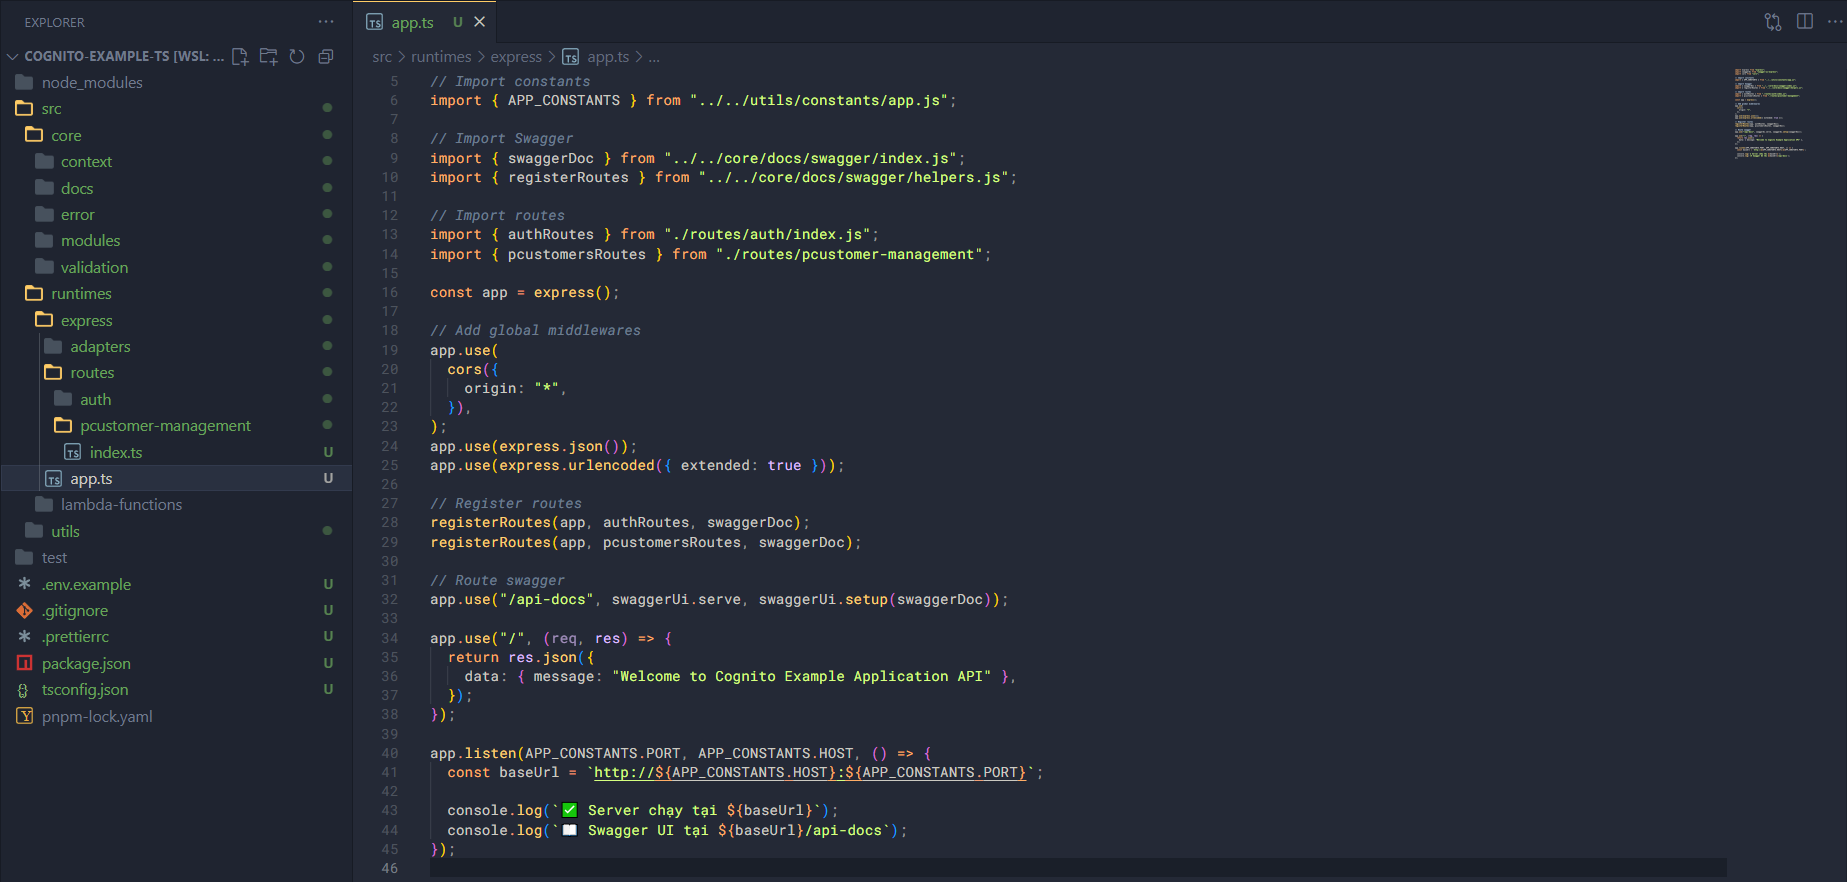Select the app.ts editor tab
The image size is (1847, 882).
[x=412, y=22]
